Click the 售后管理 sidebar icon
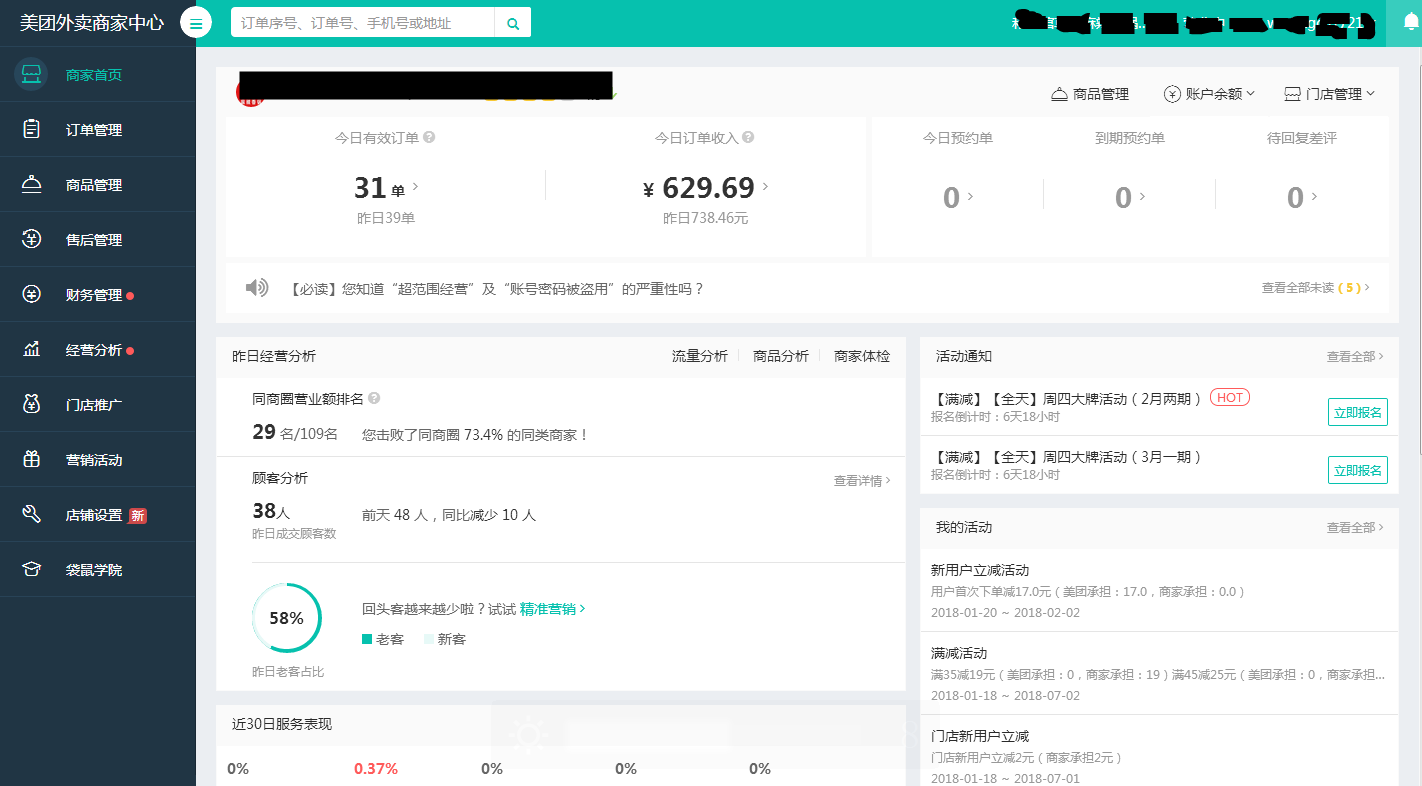The height and width of the screenshot is (786, 1422). 31,239
